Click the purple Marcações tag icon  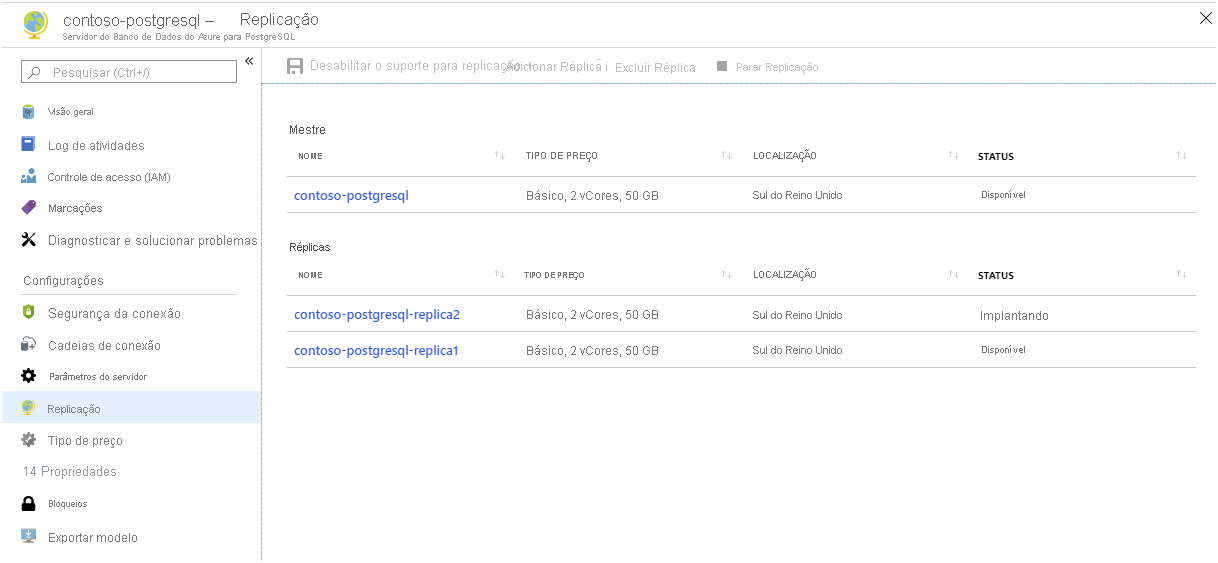tap(29, 208)
